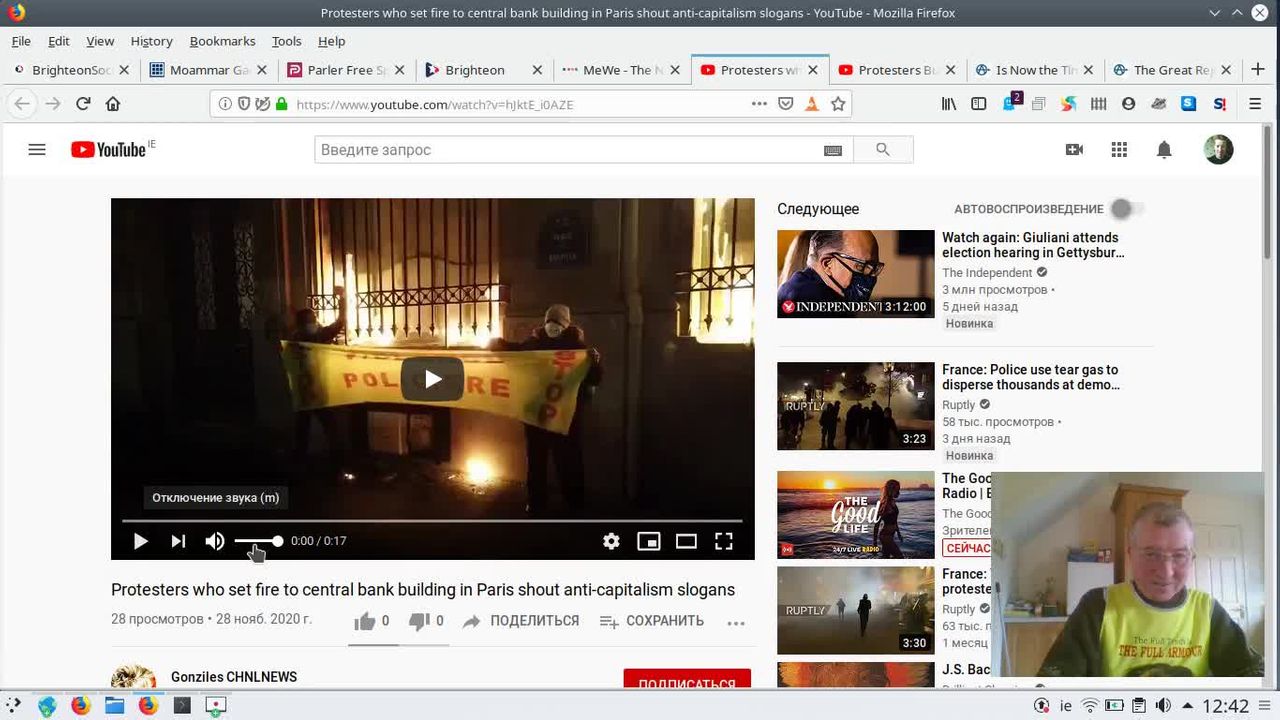The width and height of the screenshot is (1280, 720).
Task: Expand the three-dot more actions menu
Action: pos(736,622)
